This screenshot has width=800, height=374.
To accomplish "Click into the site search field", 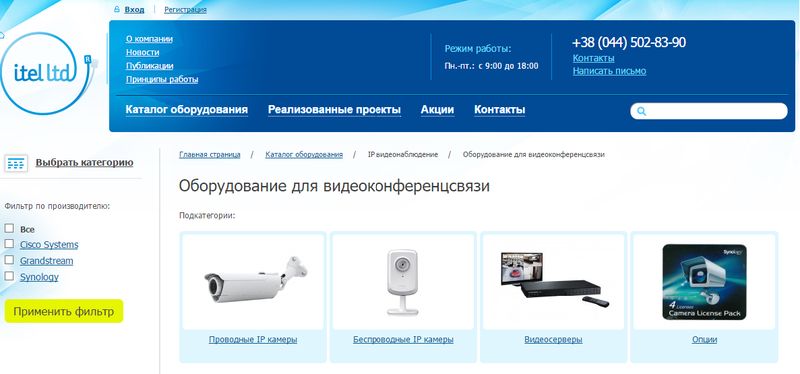I will click(709, 111).
